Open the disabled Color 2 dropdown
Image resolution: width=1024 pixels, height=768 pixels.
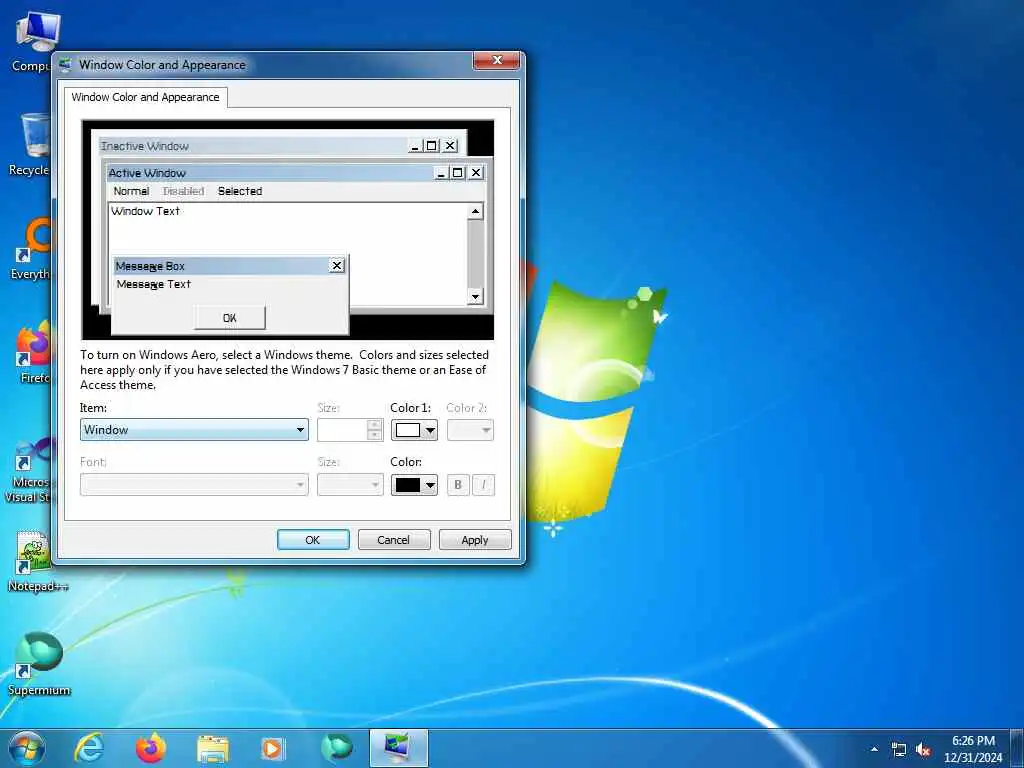(470, 430)
